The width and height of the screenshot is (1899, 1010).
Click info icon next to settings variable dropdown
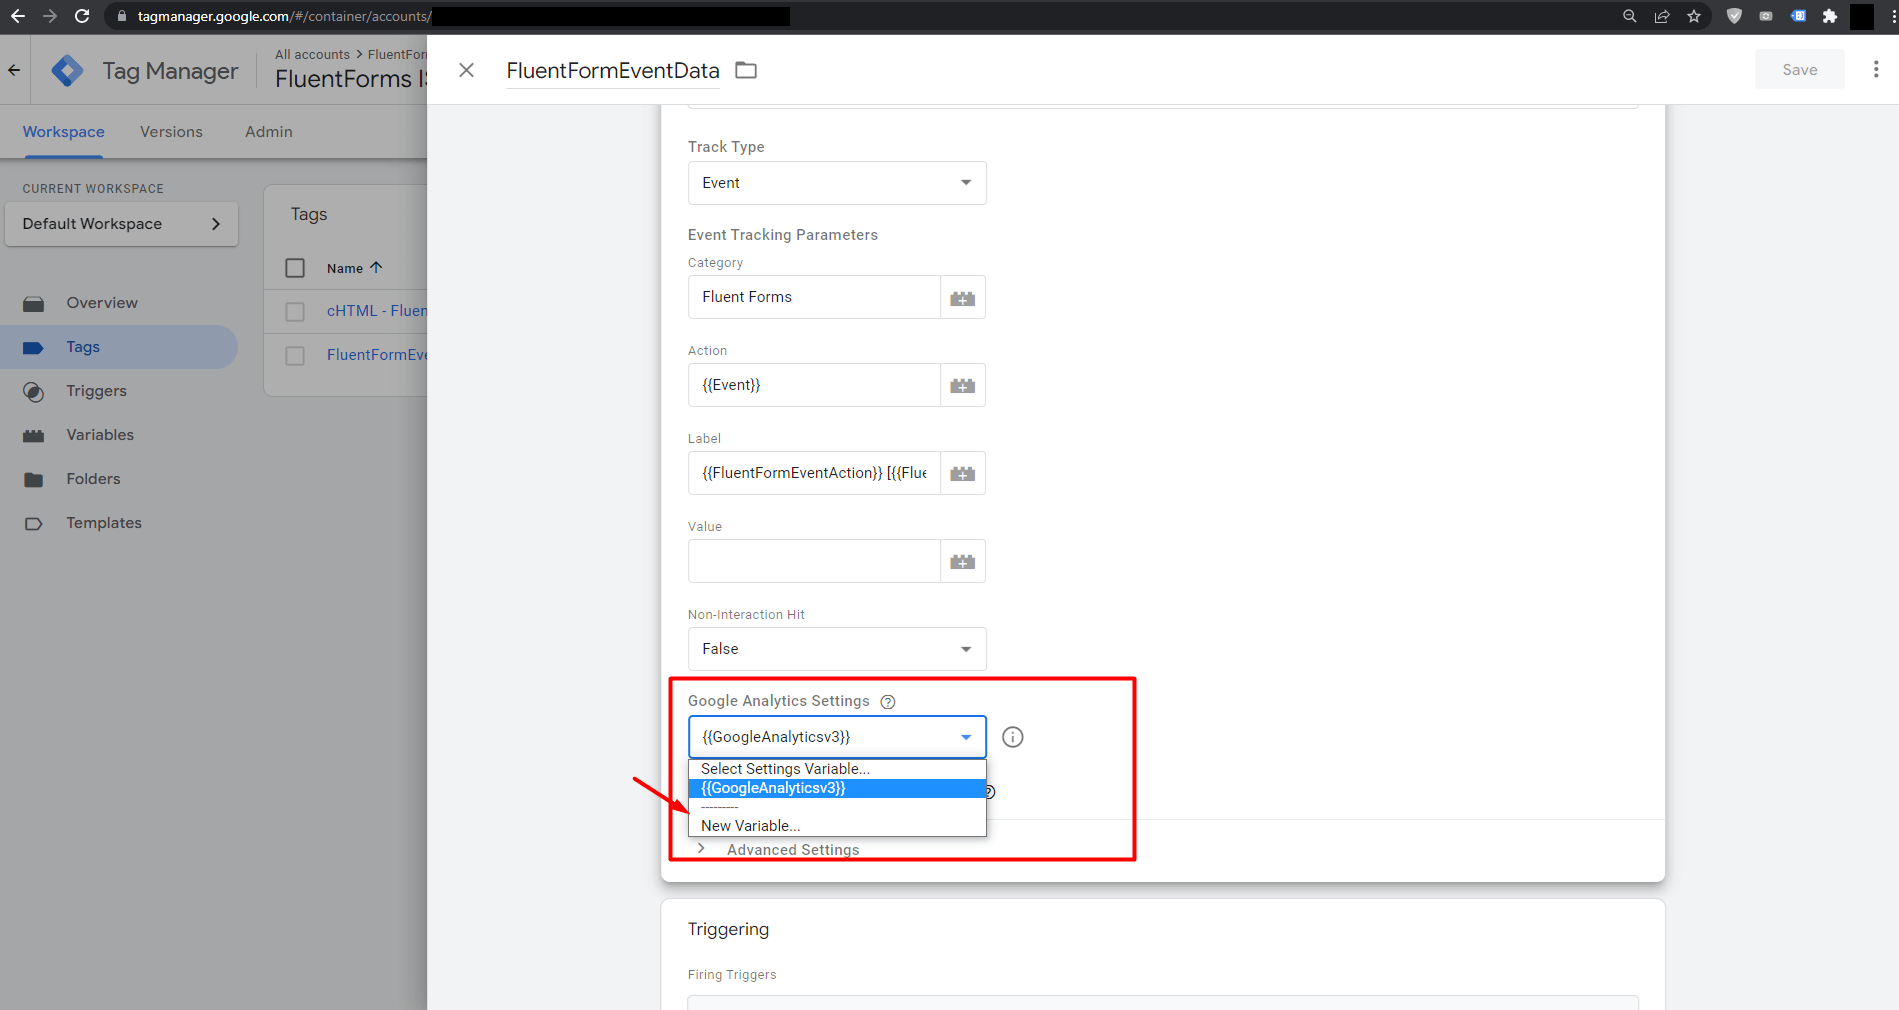1012,737
